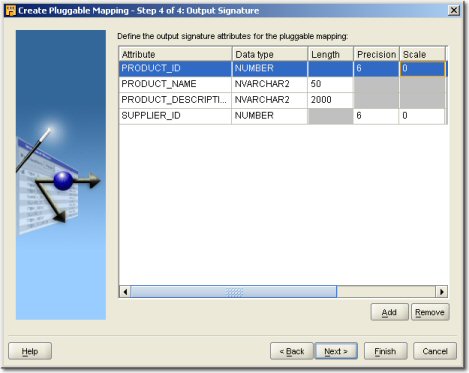Select the SUPPLIER_ID attribute cell
This screenshot has width=469, height=373.
[x=175, y=116]
